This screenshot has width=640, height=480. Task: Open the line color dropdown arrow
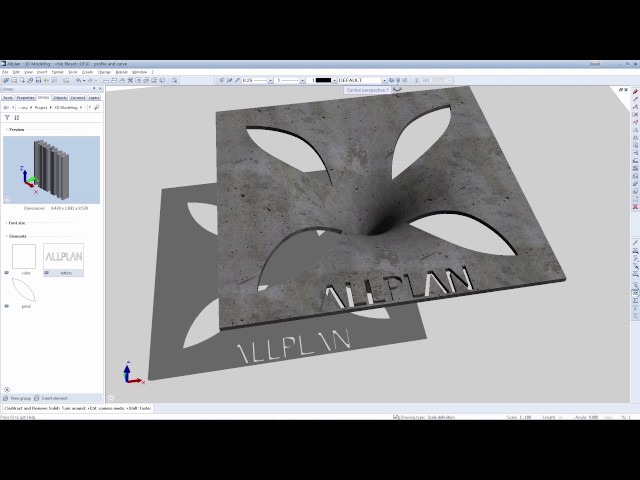pyautogui.click(x=334, y=81)
